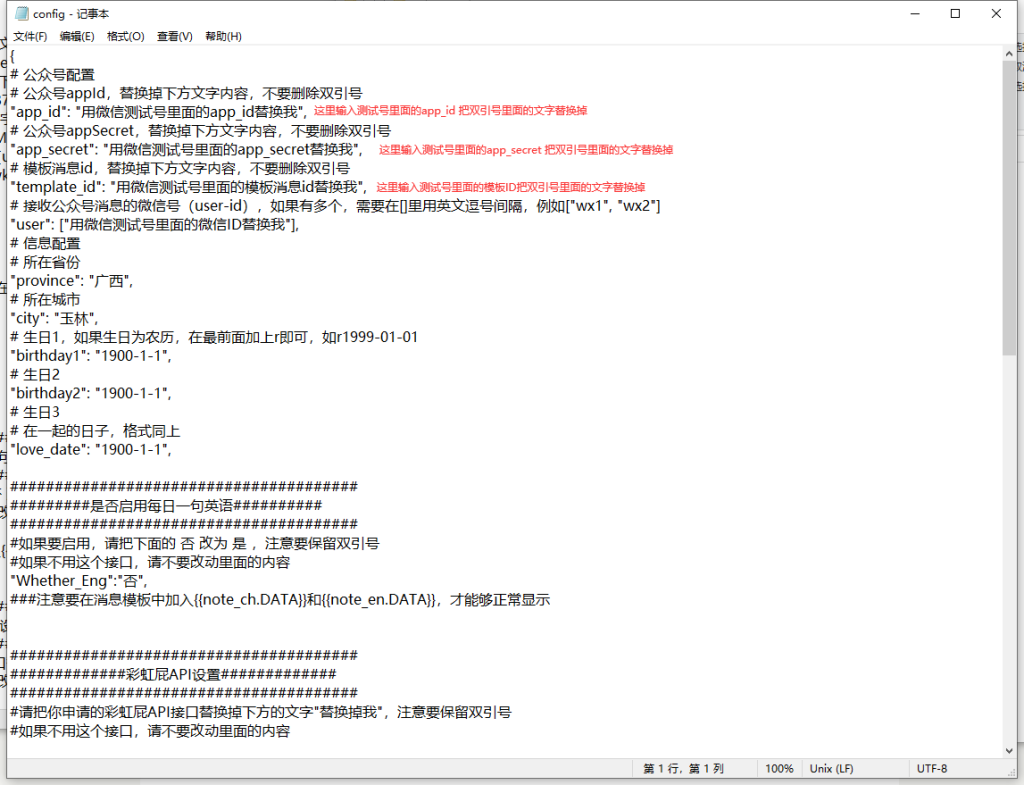
Task: Click the Notepad app icon in title bar
Action: pyautogui.click(x=20, y=13)
